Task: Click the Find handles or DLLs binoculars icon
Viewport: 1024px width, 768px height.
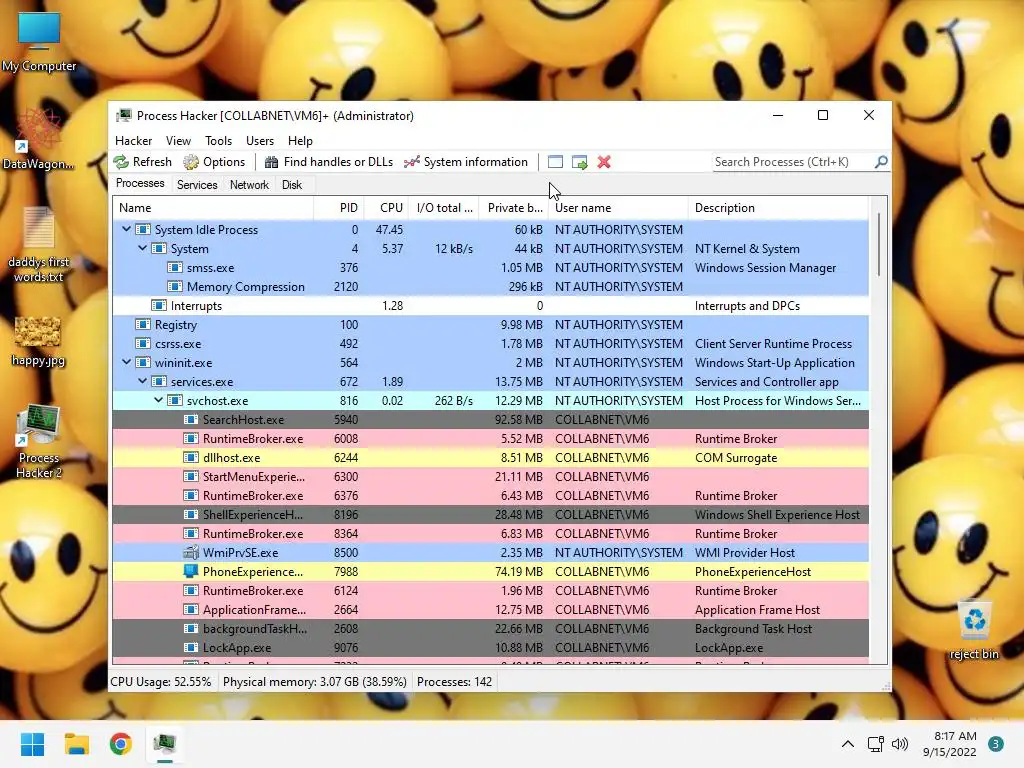Action: click(272, 162)
